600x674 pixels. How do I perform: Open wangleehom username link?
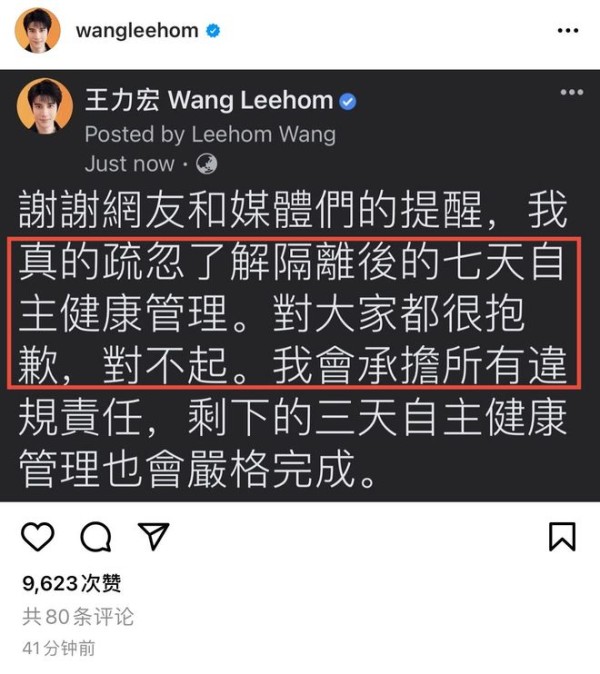tap(137, 31)
